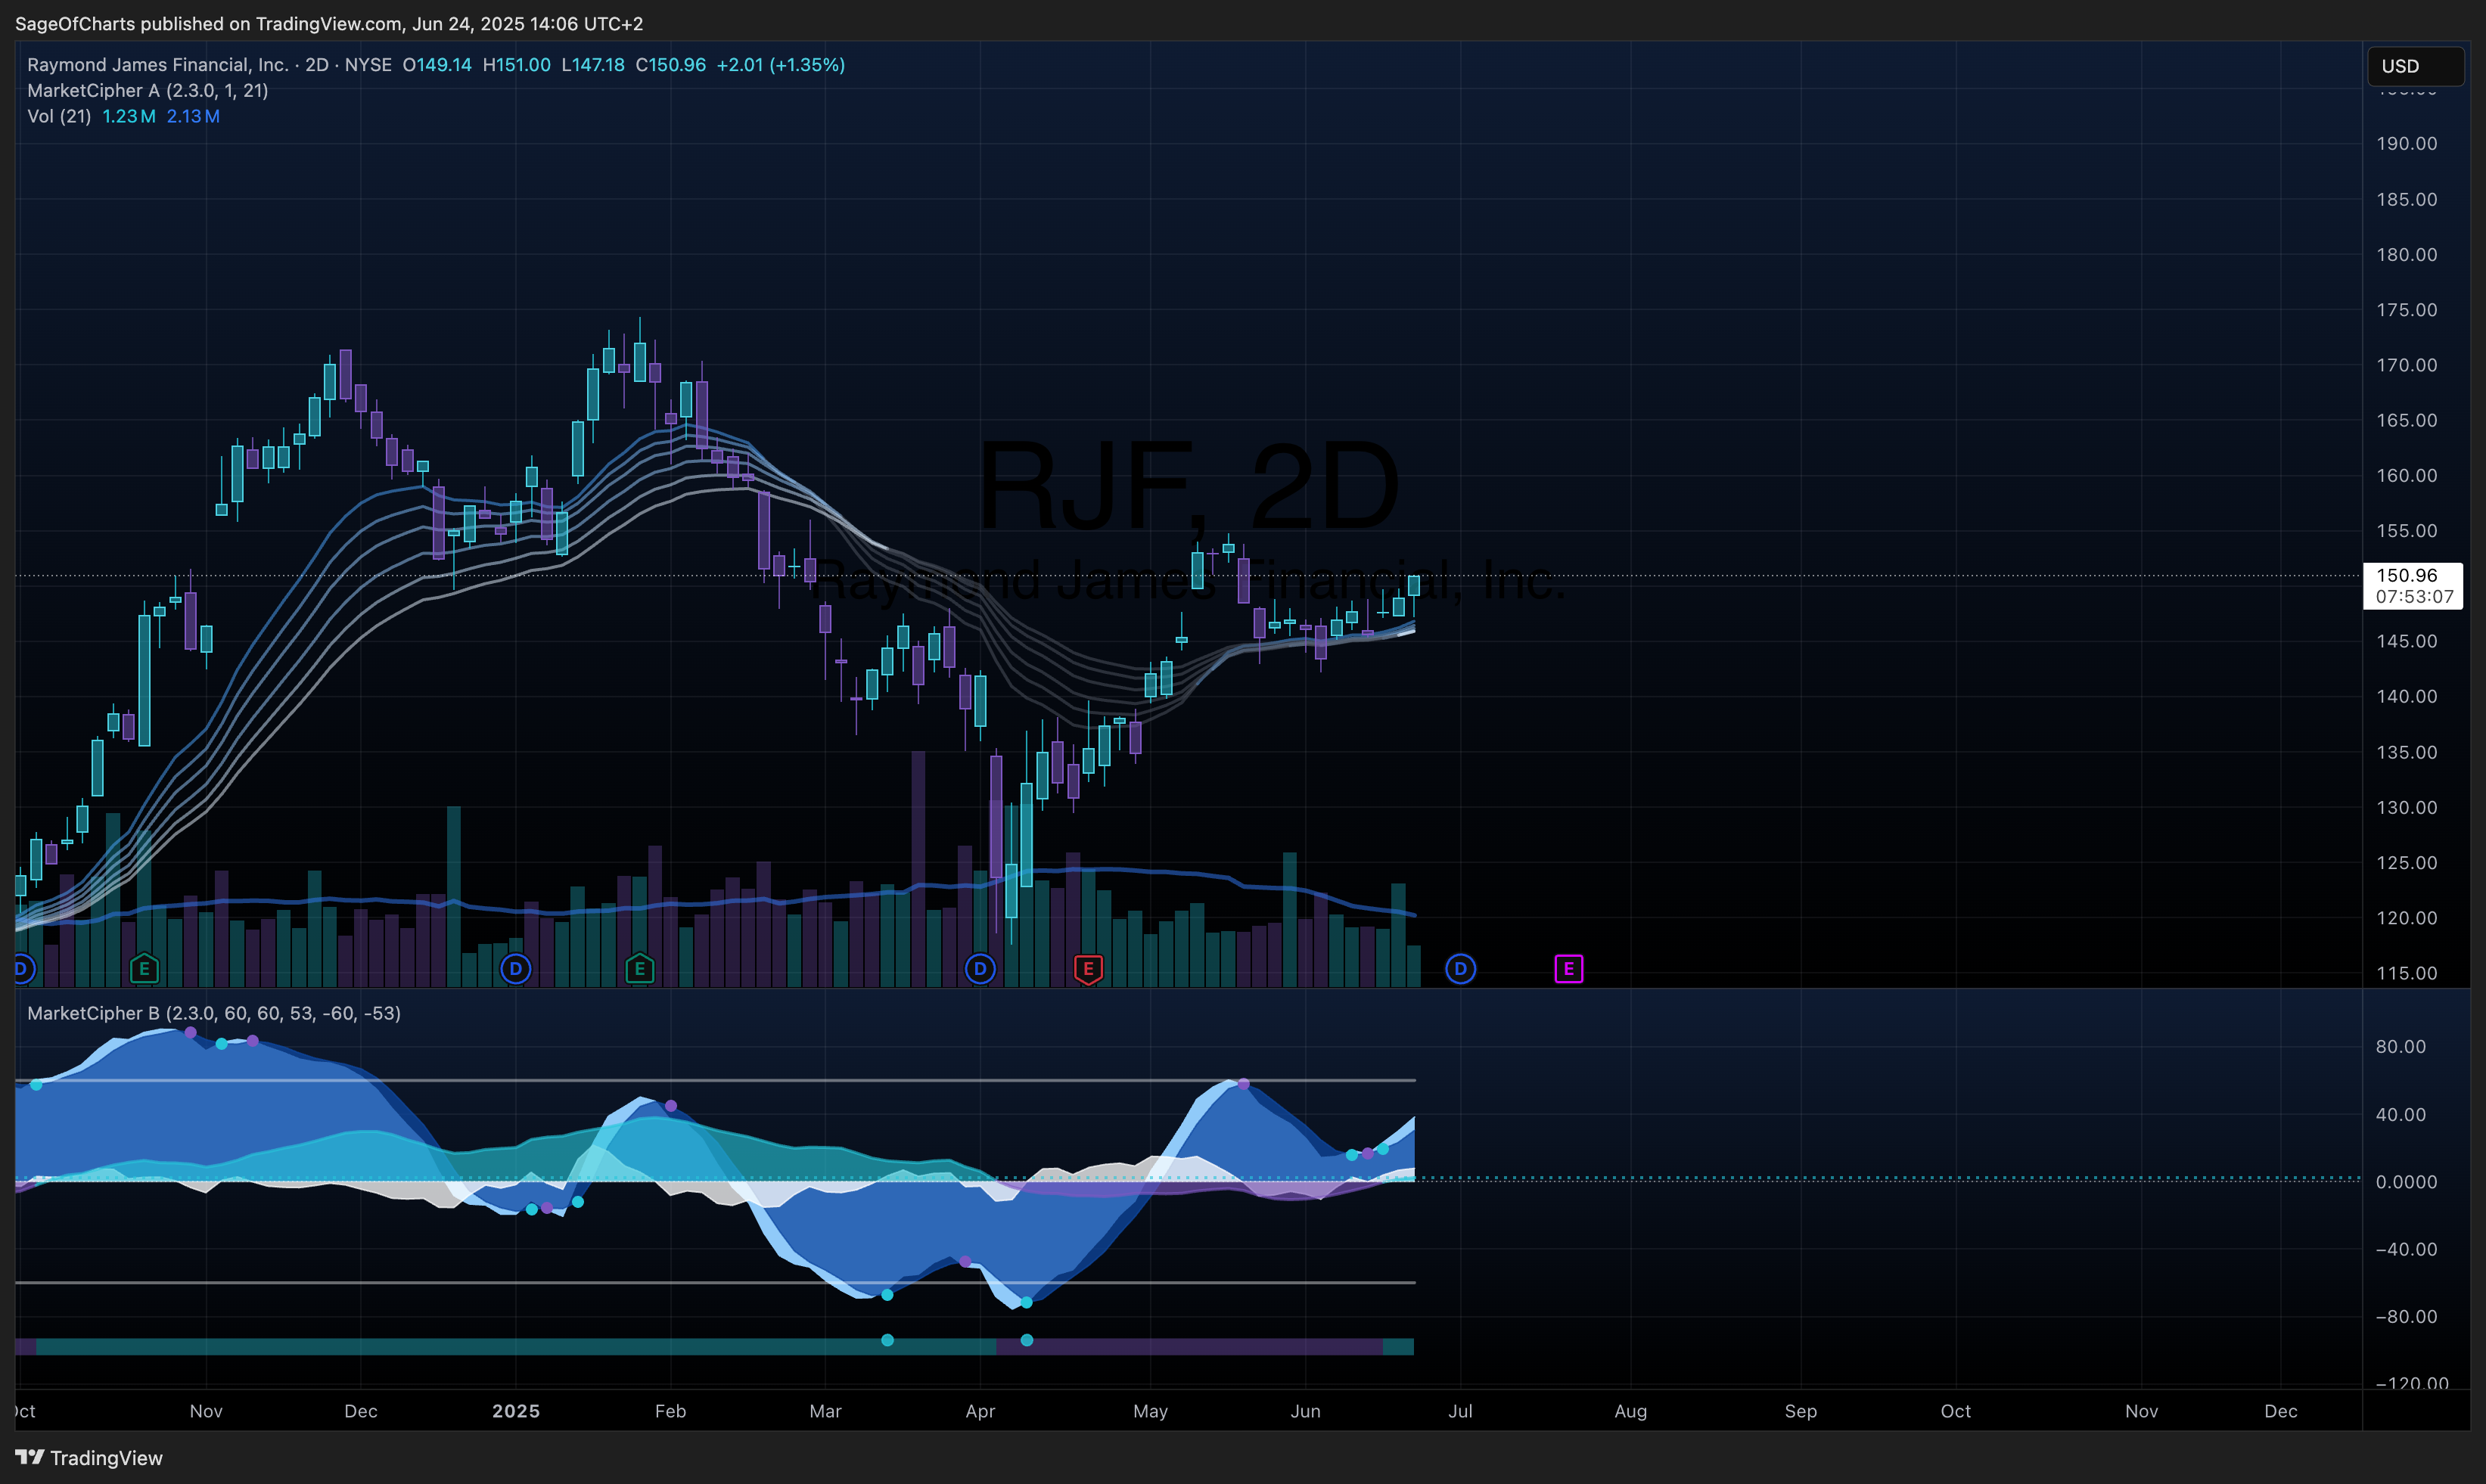
Task: Click the upcoming dividend marker at July
Action: [x=1460, y=968]
